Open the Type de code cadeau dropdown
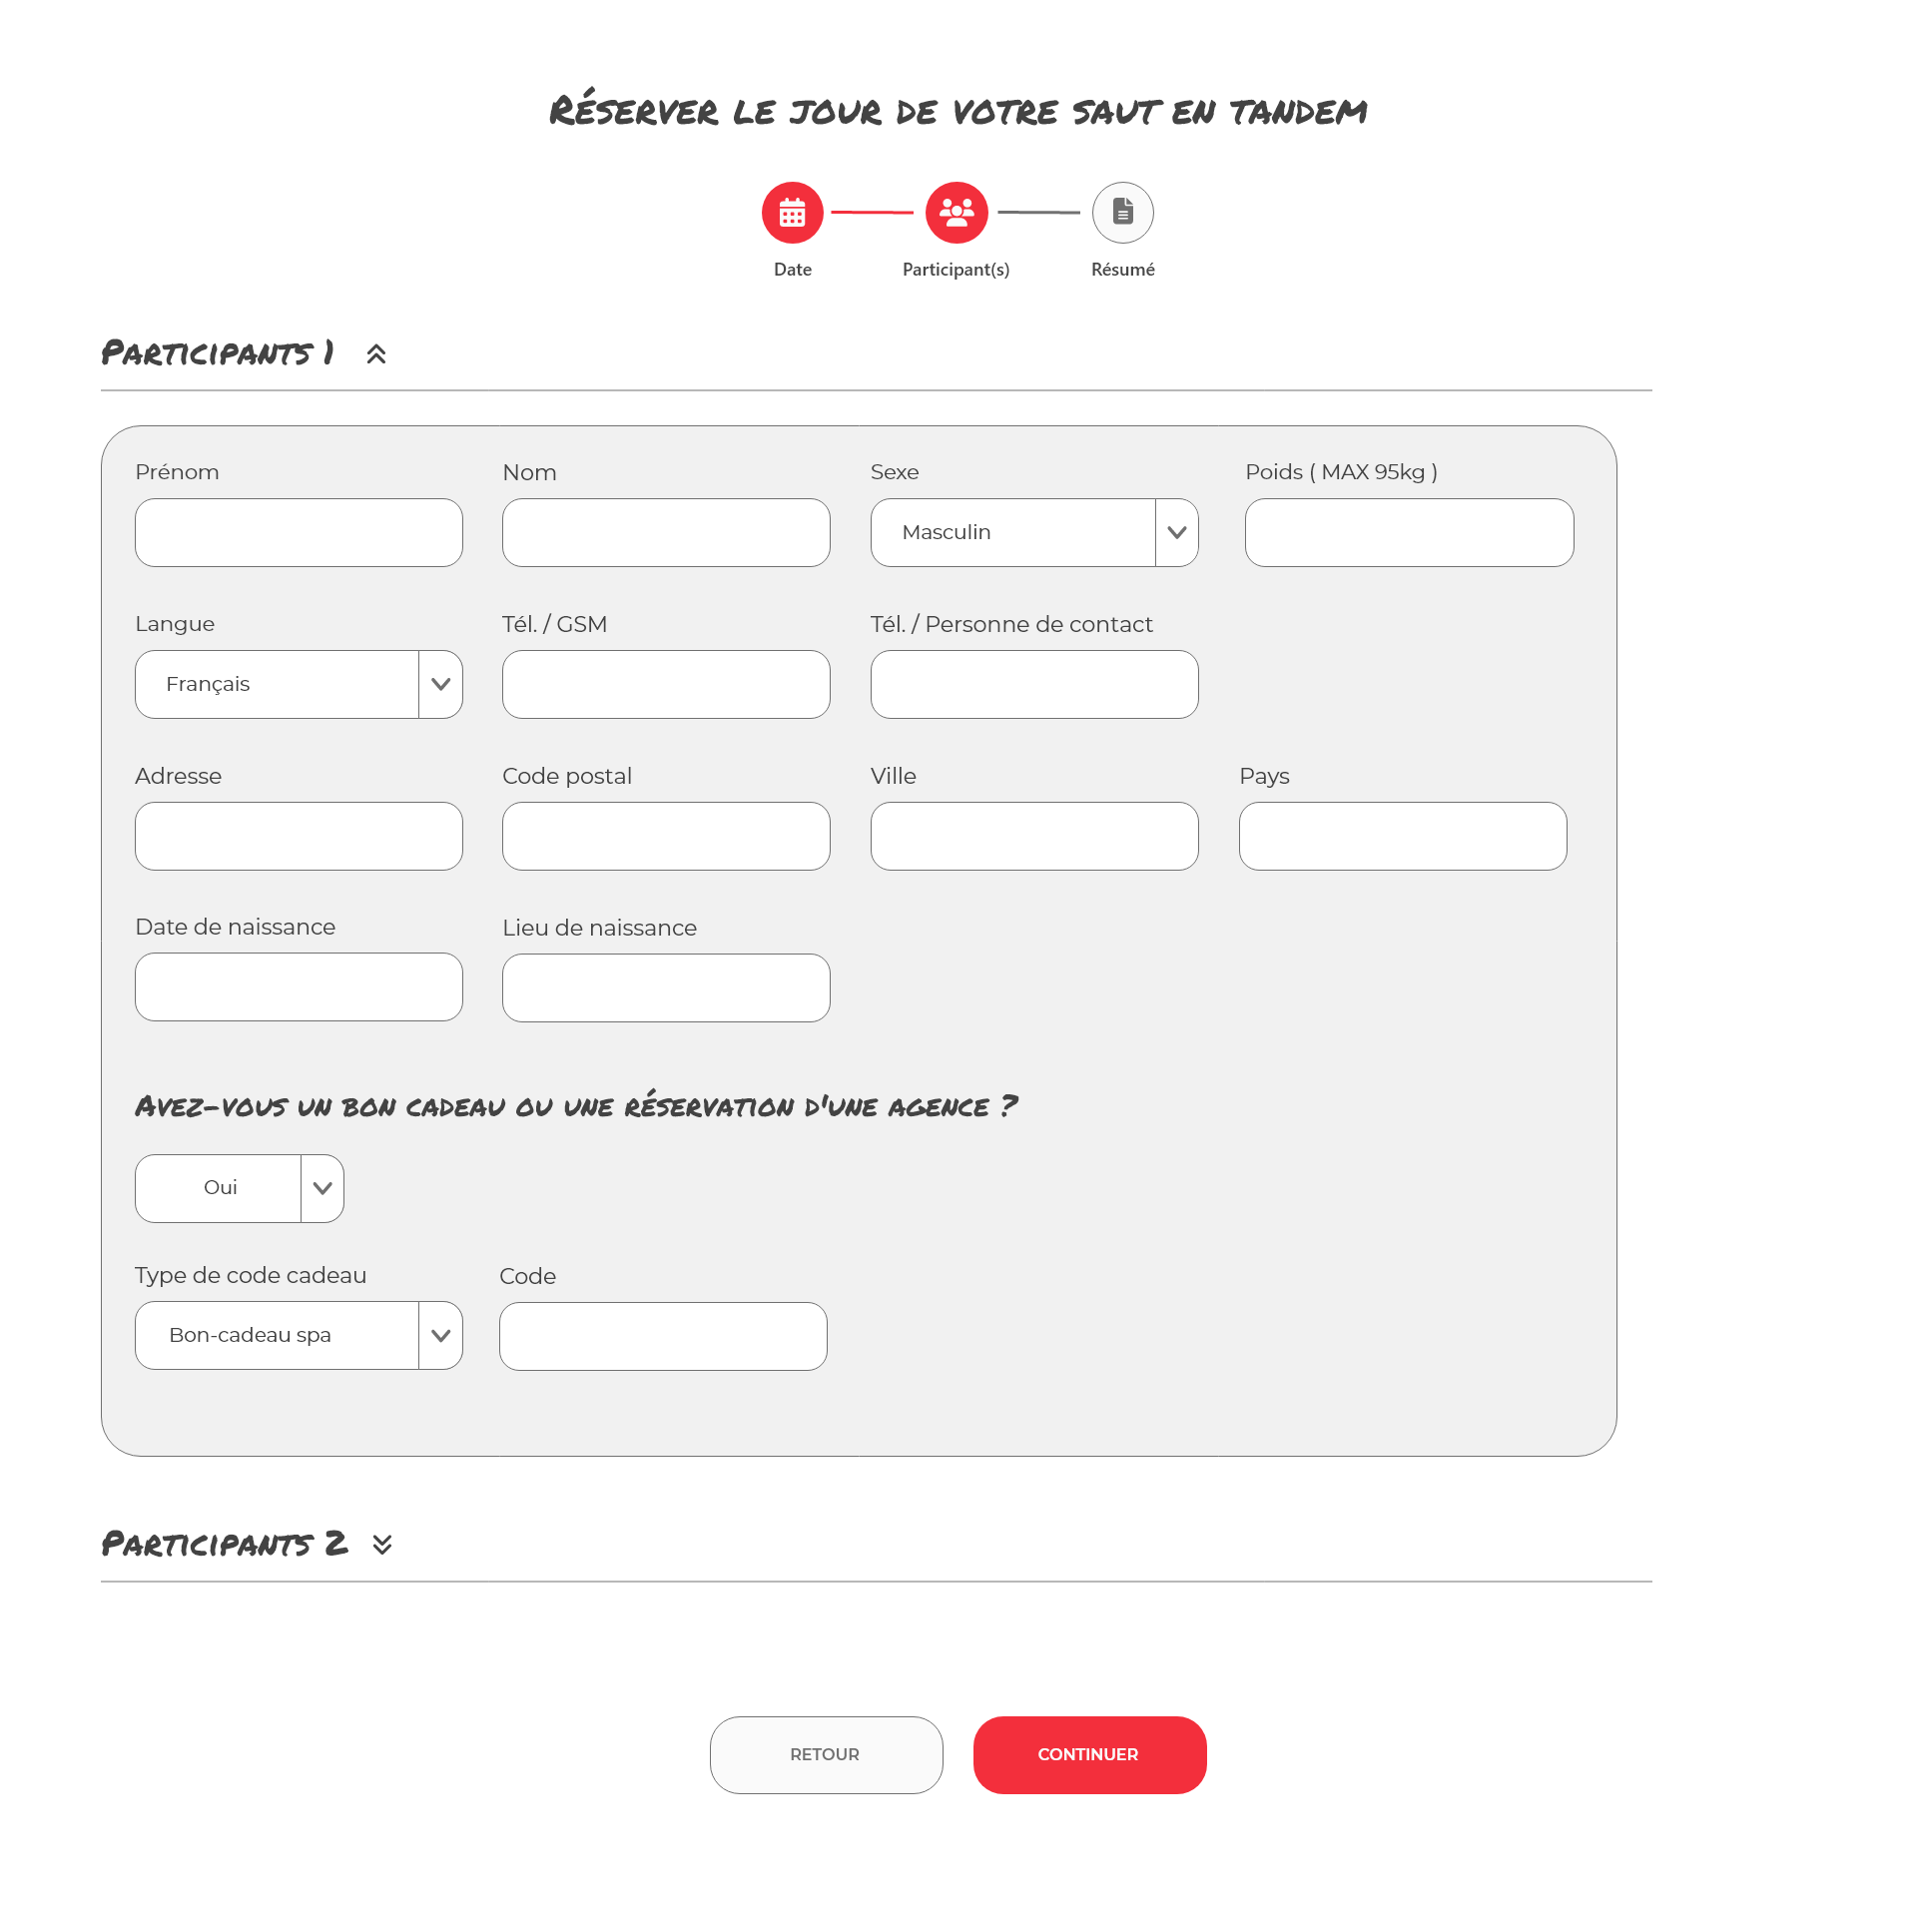 click(298, 1335)
